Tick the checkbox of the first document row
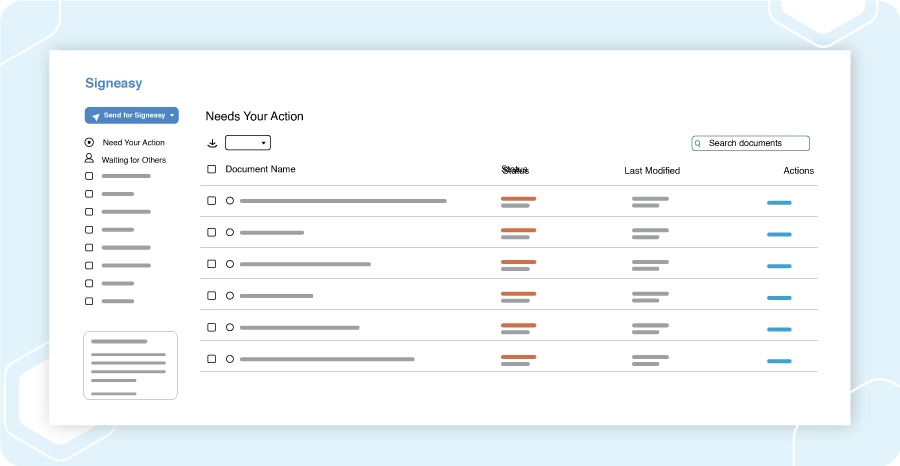Viewport: 900px width, 466px height. (212, 201)
